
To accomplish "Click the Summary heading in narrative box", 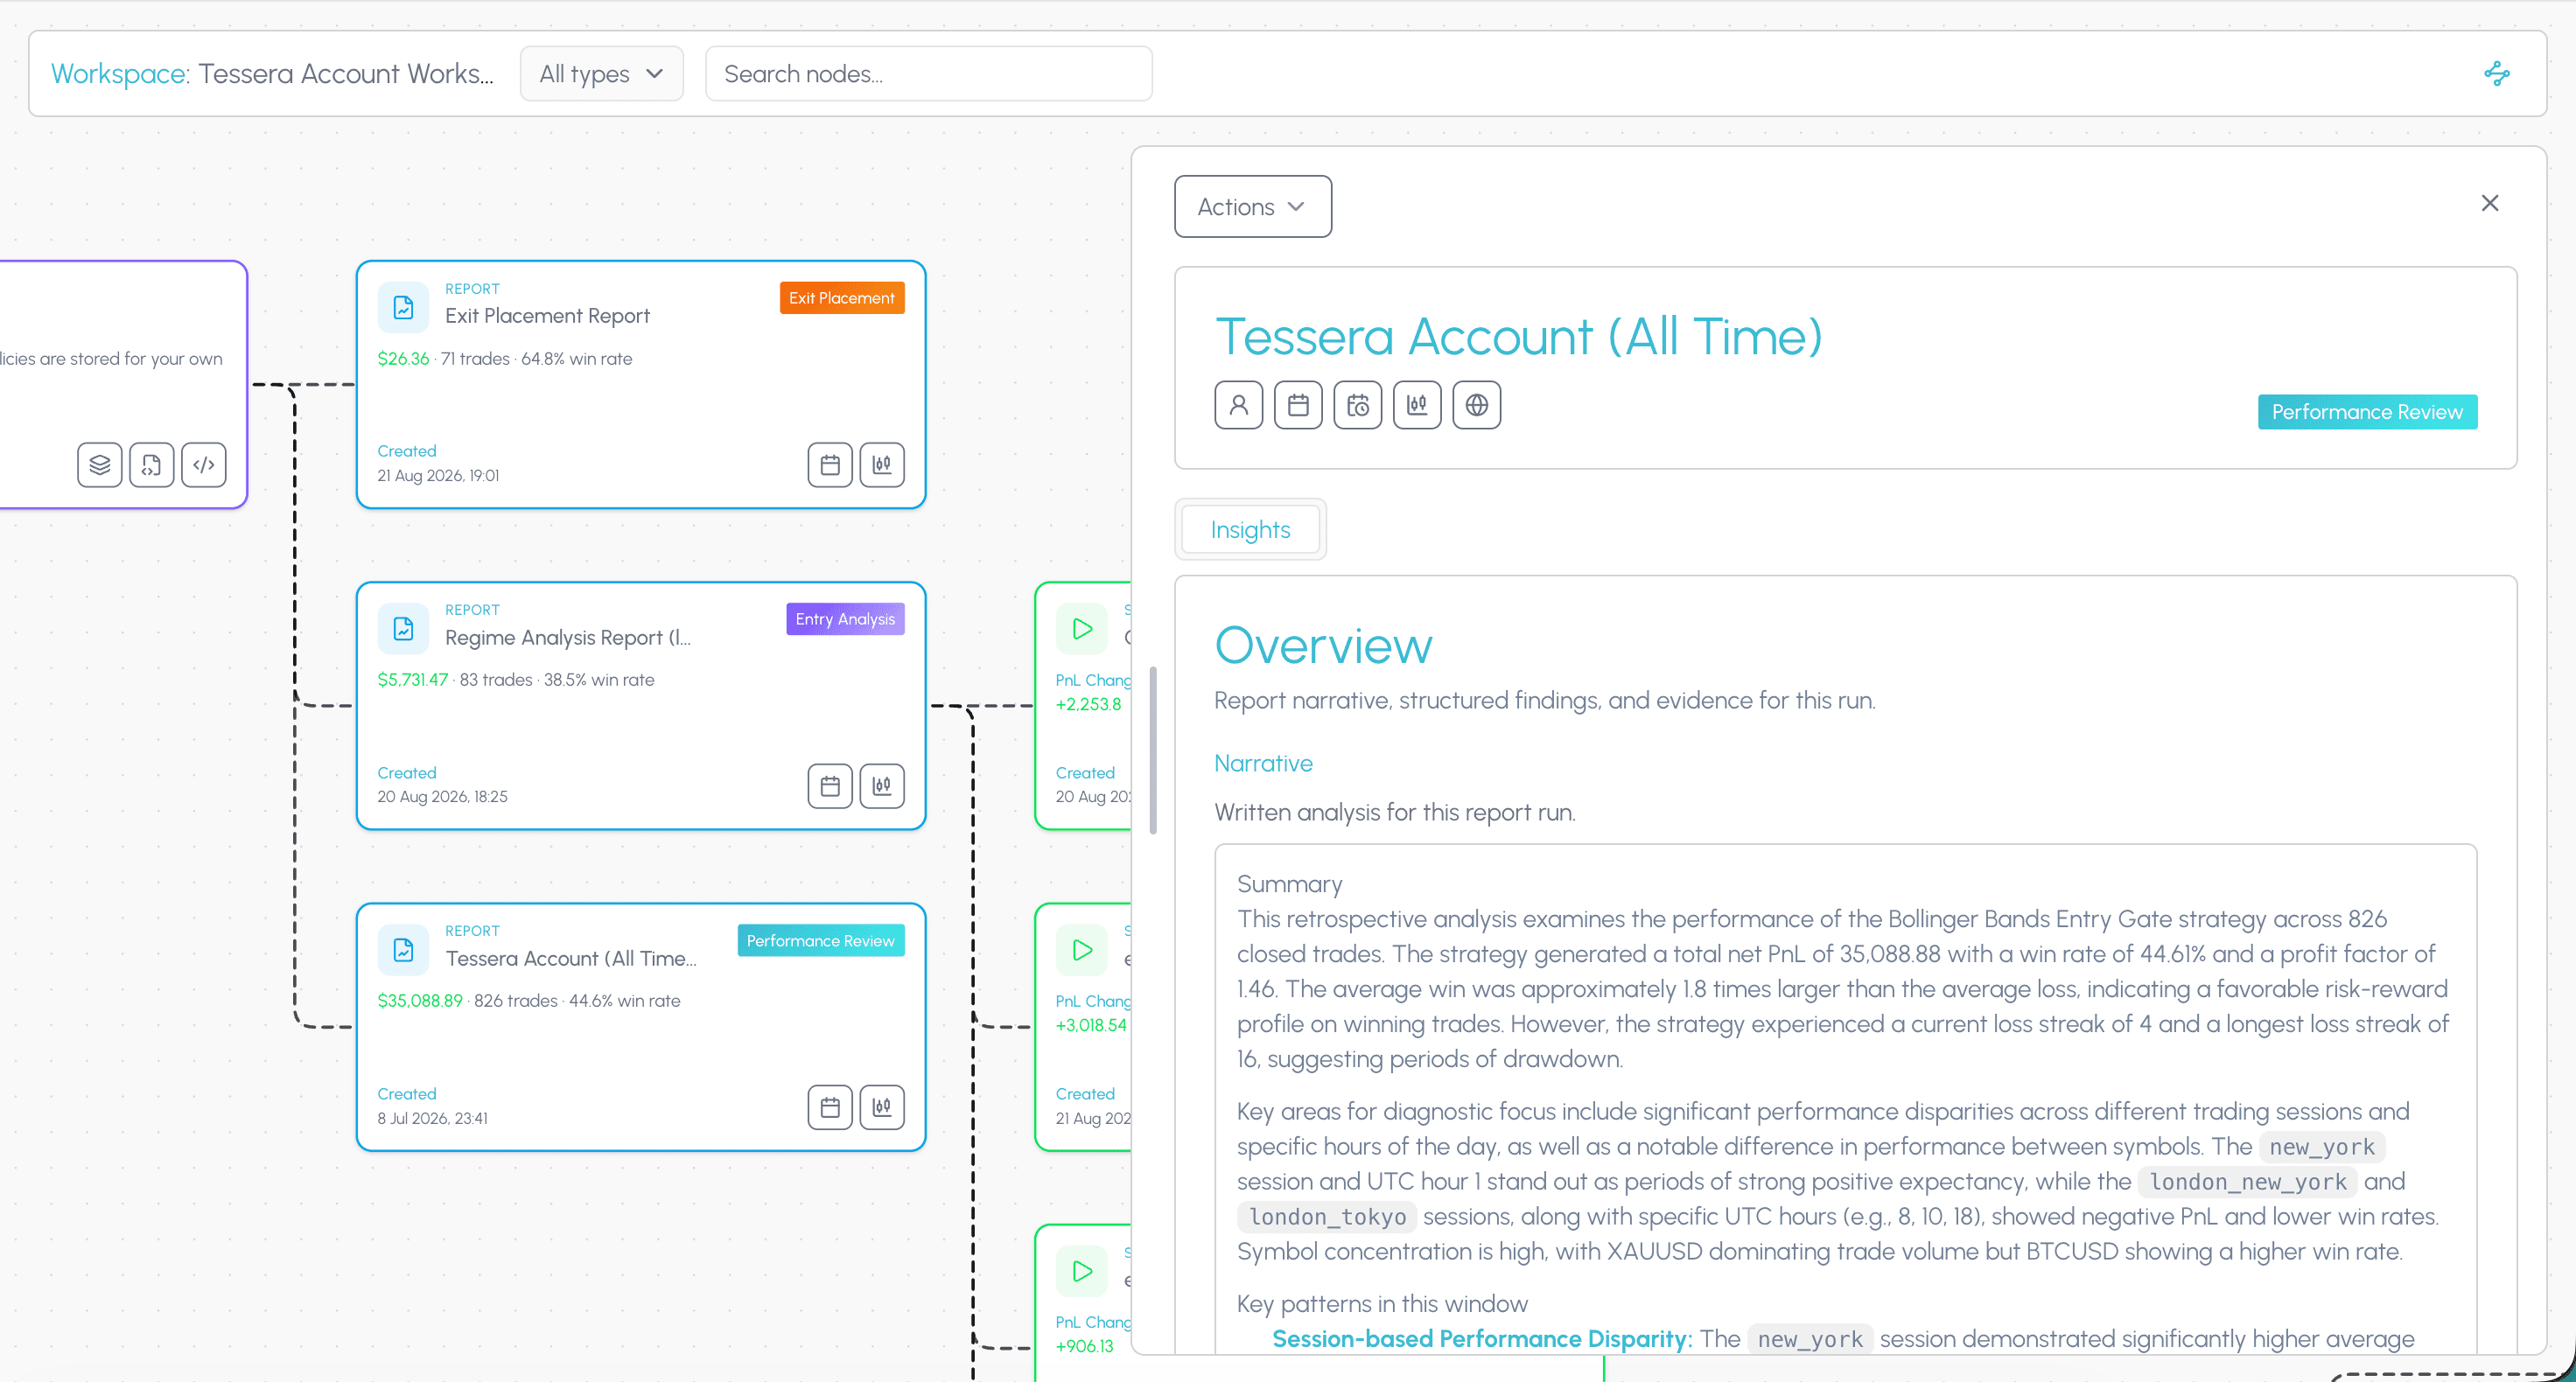I will (x=1289, y=883).
